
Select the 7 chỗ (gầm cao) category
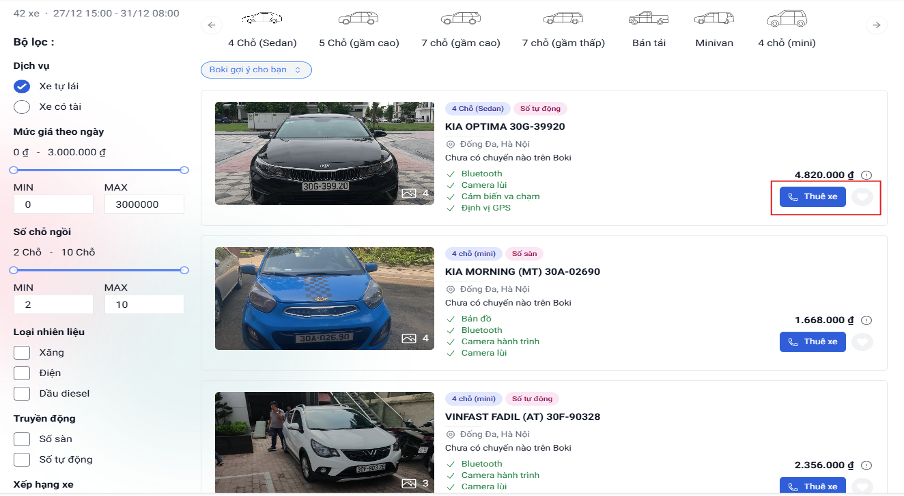tap(461, 30)
